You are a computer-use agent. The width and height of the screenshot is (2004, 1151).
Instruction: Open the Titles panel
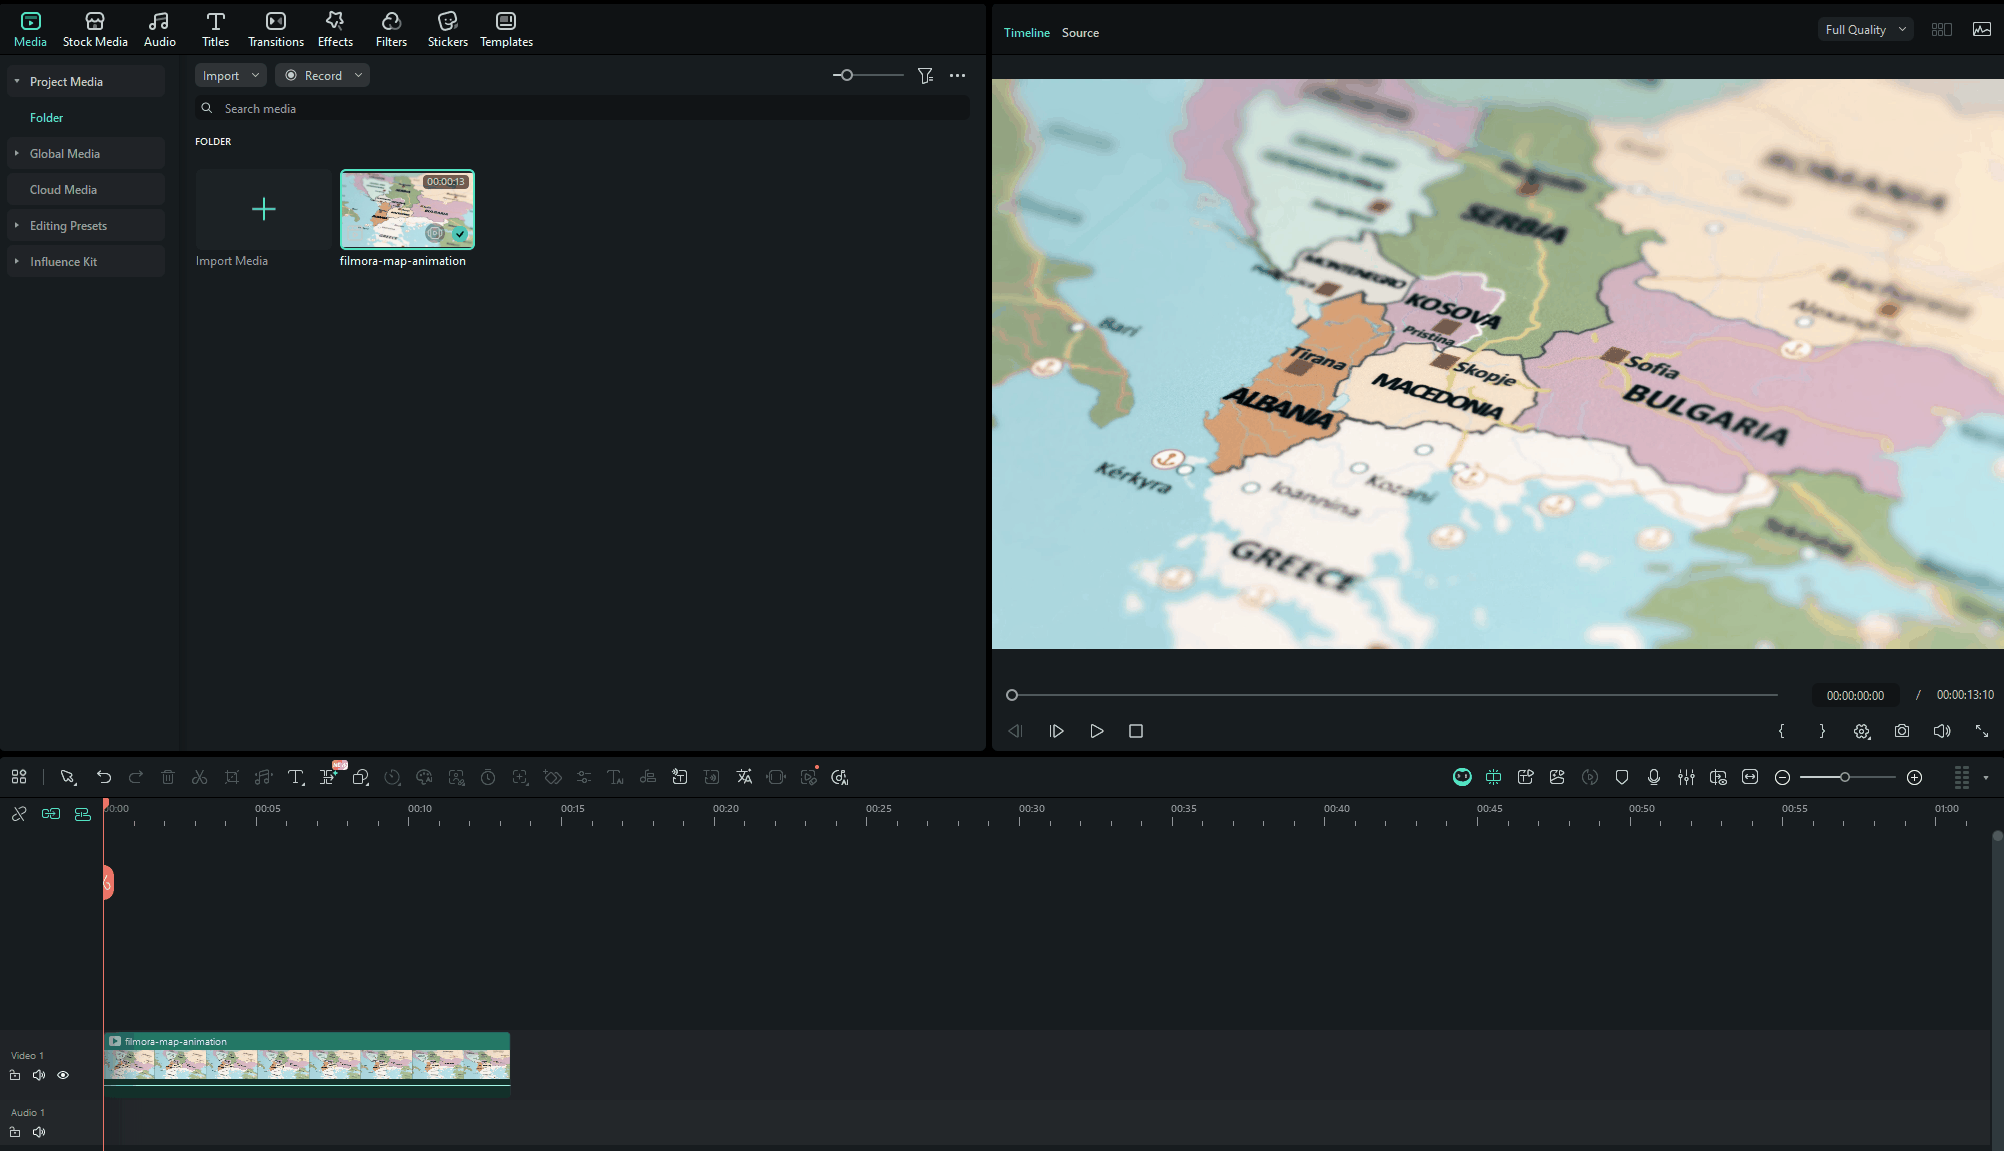pyautogui.click(x=215, y=28)
